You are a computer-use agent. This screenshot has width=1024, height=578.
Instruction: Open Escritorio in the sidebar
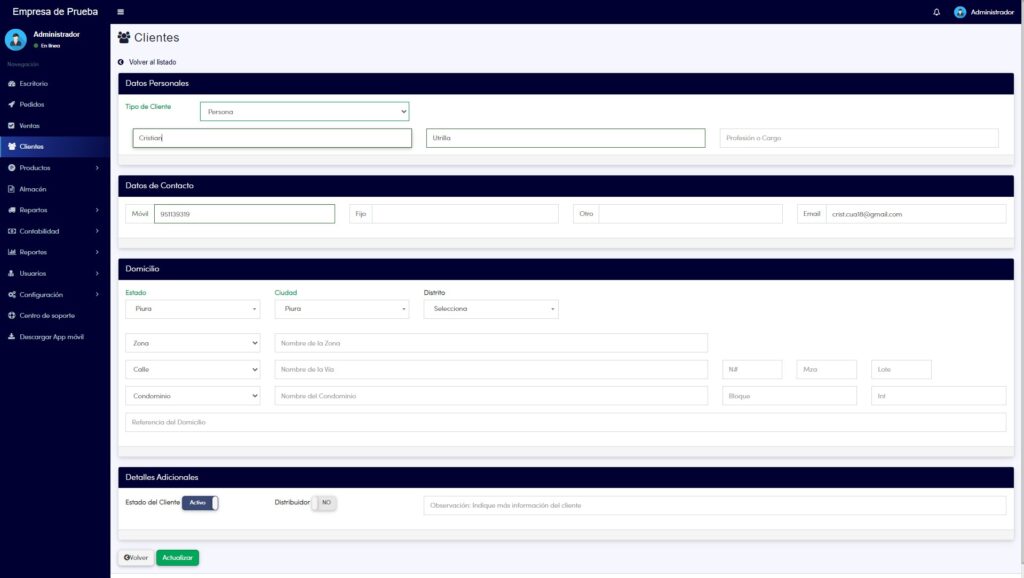tap(55, 84)
